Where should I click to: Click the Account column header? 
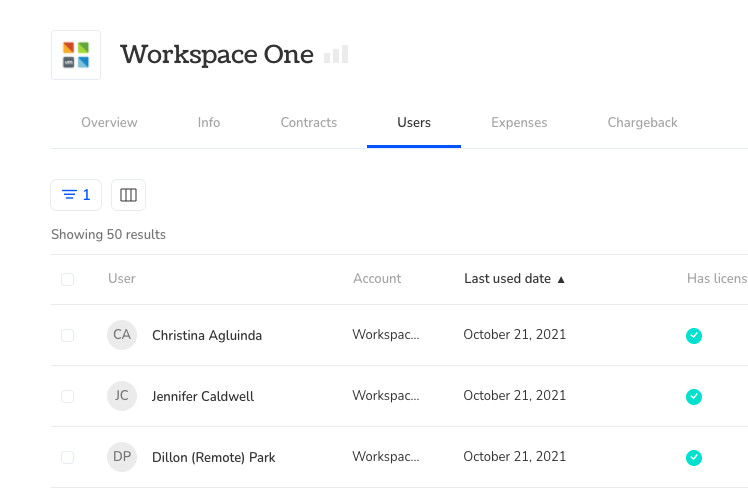[377, 279]
